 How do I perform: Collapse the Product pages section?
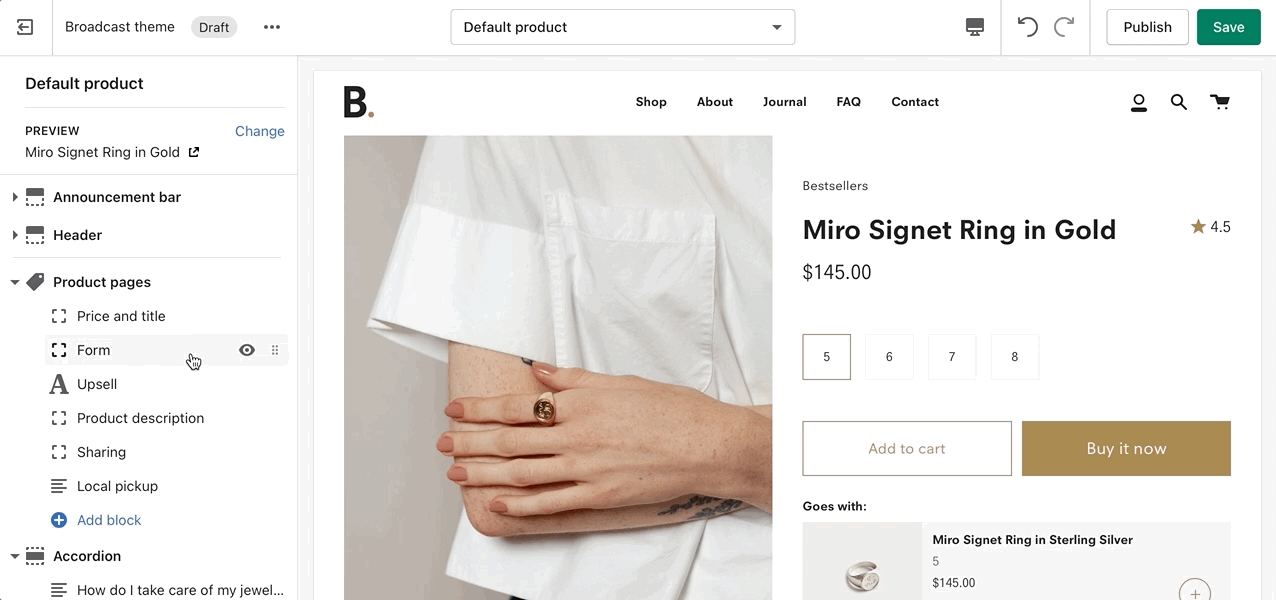[15, 282]
